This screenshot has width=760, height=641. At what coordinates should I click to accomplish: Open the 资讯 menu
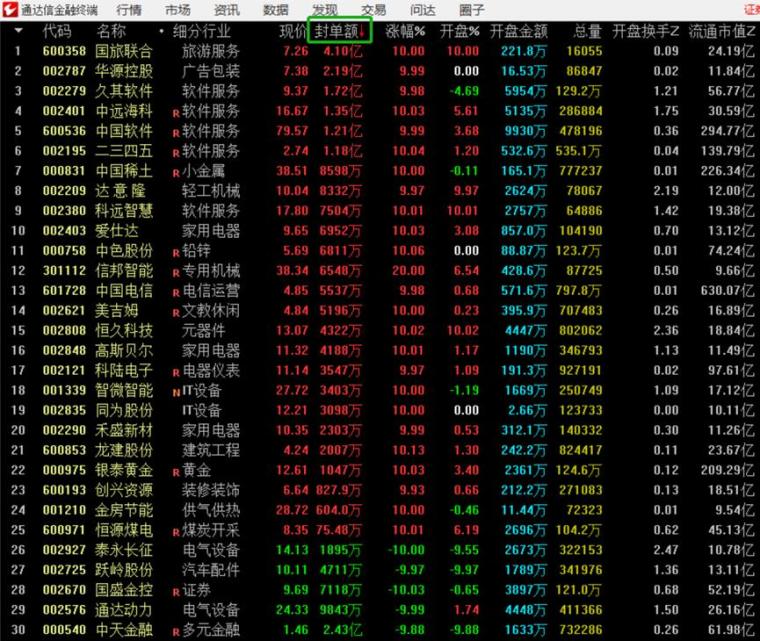[x=227, y=10]
